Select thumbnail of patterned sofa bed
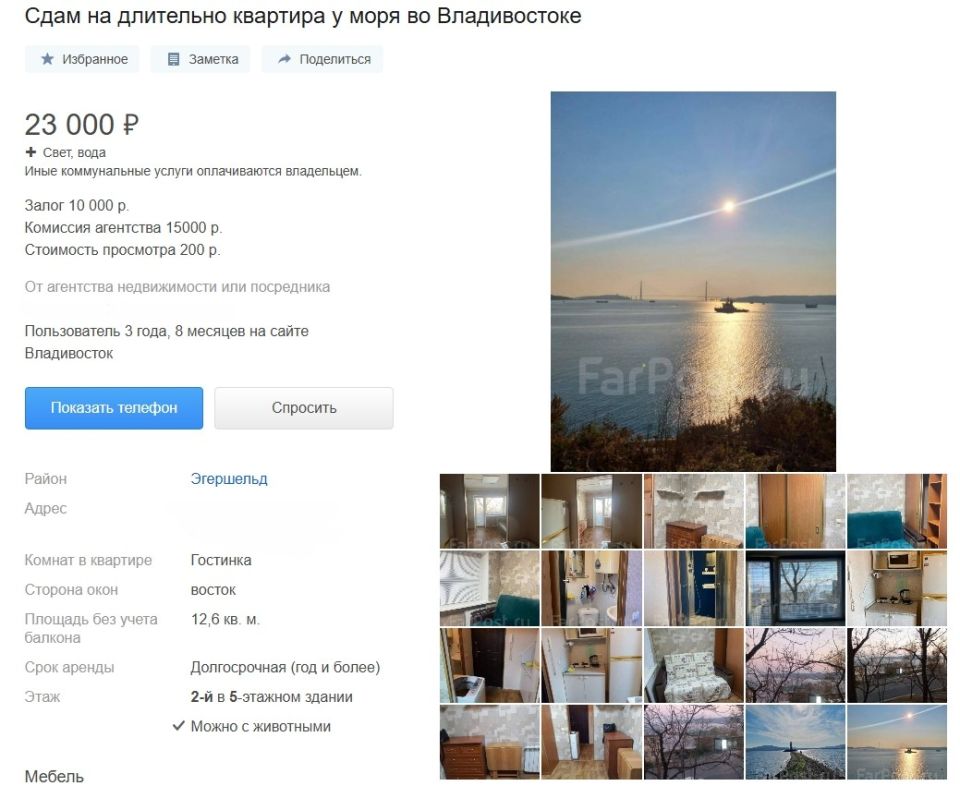This screenshot has width=960, height=786. [694, 665]
